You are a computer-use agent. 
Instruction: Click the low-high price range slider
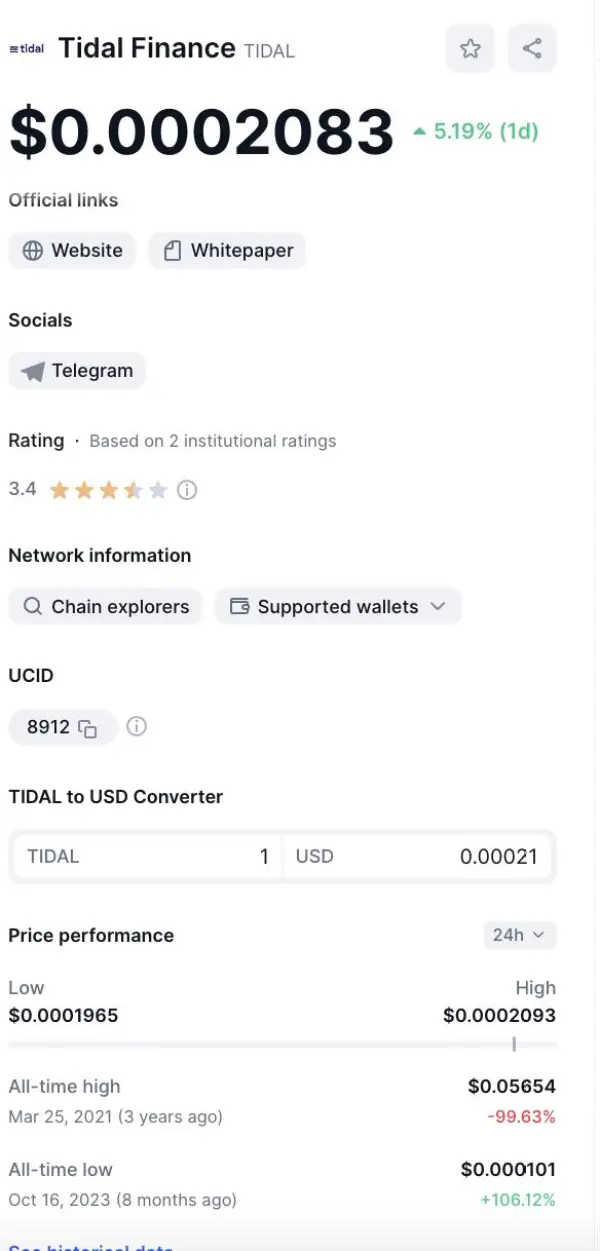point(282,1045)
